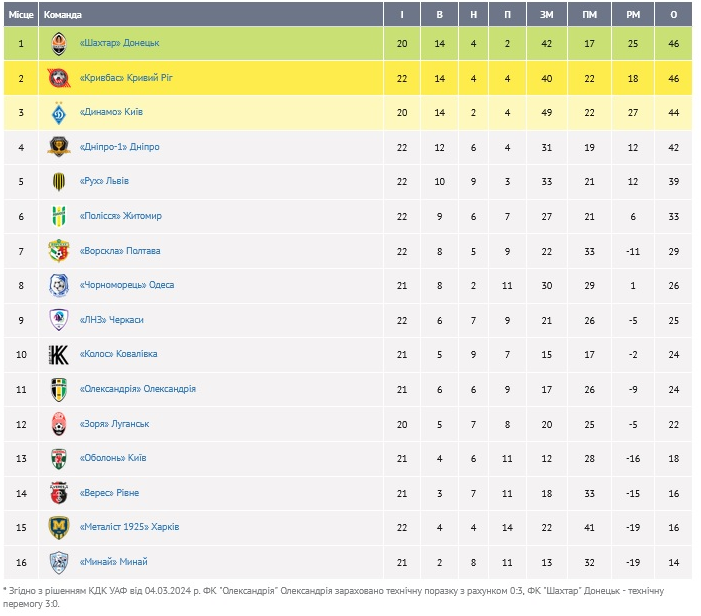The width and height of the screenshot is (701, 616).
Task: Open the «Оболонь» Київ team link
Action: 112,458
